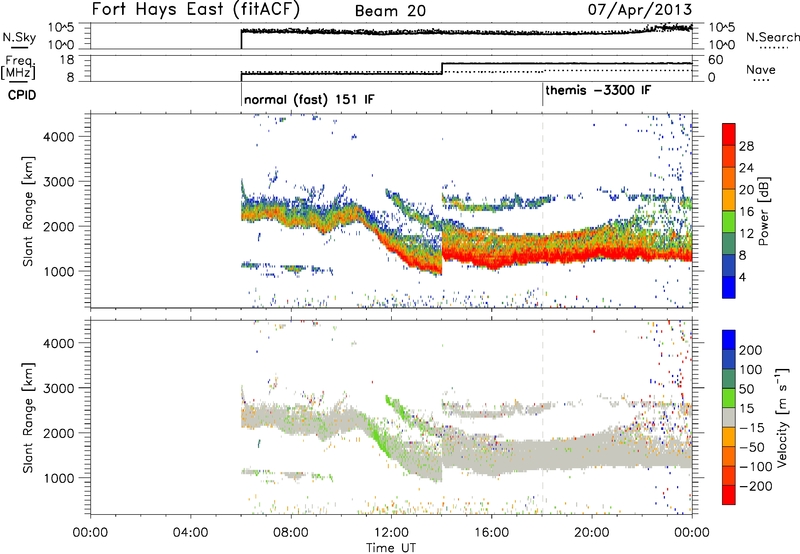The height and width of the screenshot is (554, 800).
Task: Click the red bottom segment of velocity colorbar
Action: click(x=729, y=495)
